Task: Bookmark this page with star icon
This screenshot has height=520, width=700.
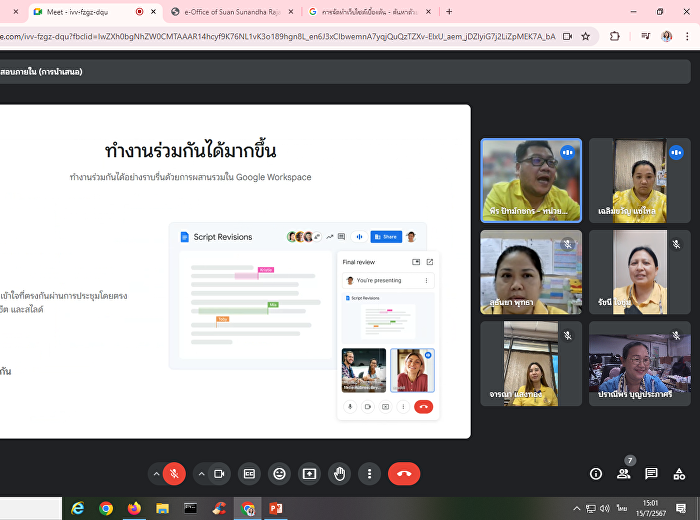Action: pyautogui.click(x=586, y=36)
